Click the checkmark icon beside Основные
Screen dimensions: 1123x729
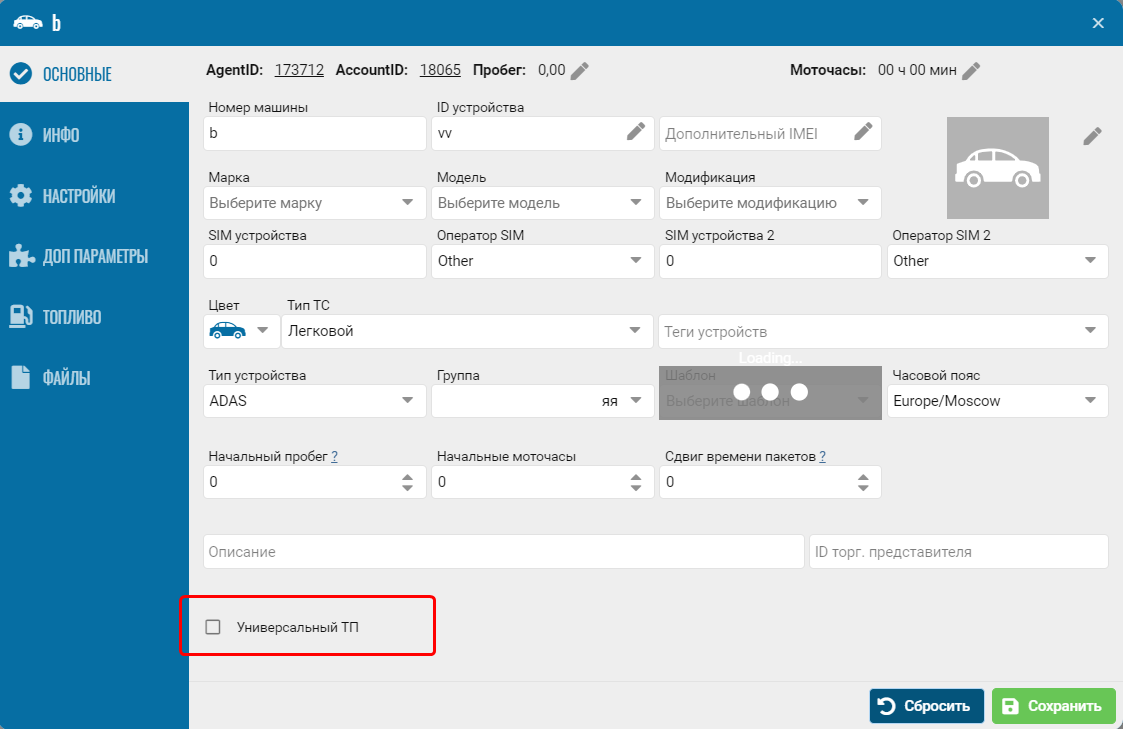21,74
